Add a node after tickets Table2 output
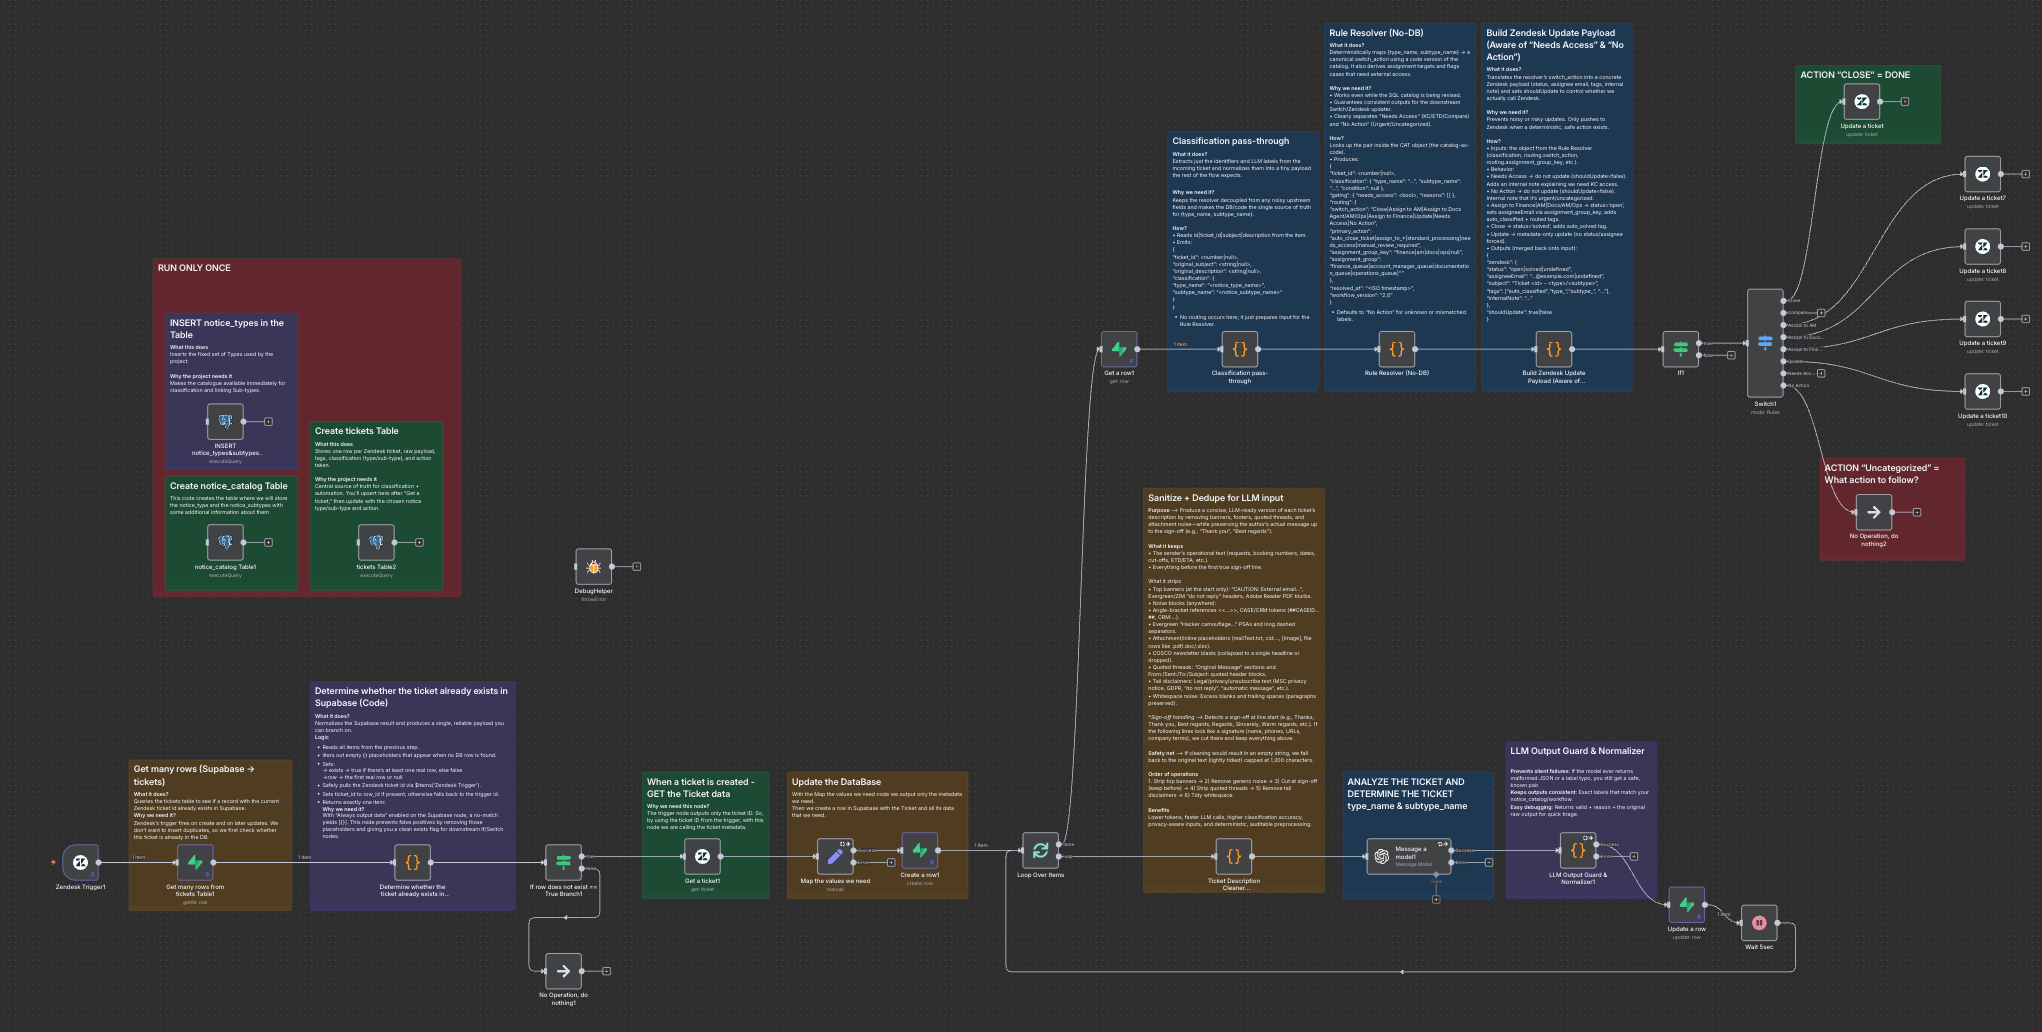The height and width of the screenshot is (1032, 2042). (x=420, y=542)
